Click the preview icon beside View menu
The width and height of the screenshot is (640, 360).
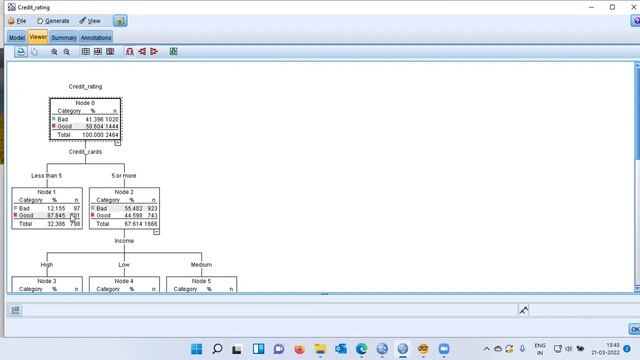pyautogui.click(x=120, y=21)
